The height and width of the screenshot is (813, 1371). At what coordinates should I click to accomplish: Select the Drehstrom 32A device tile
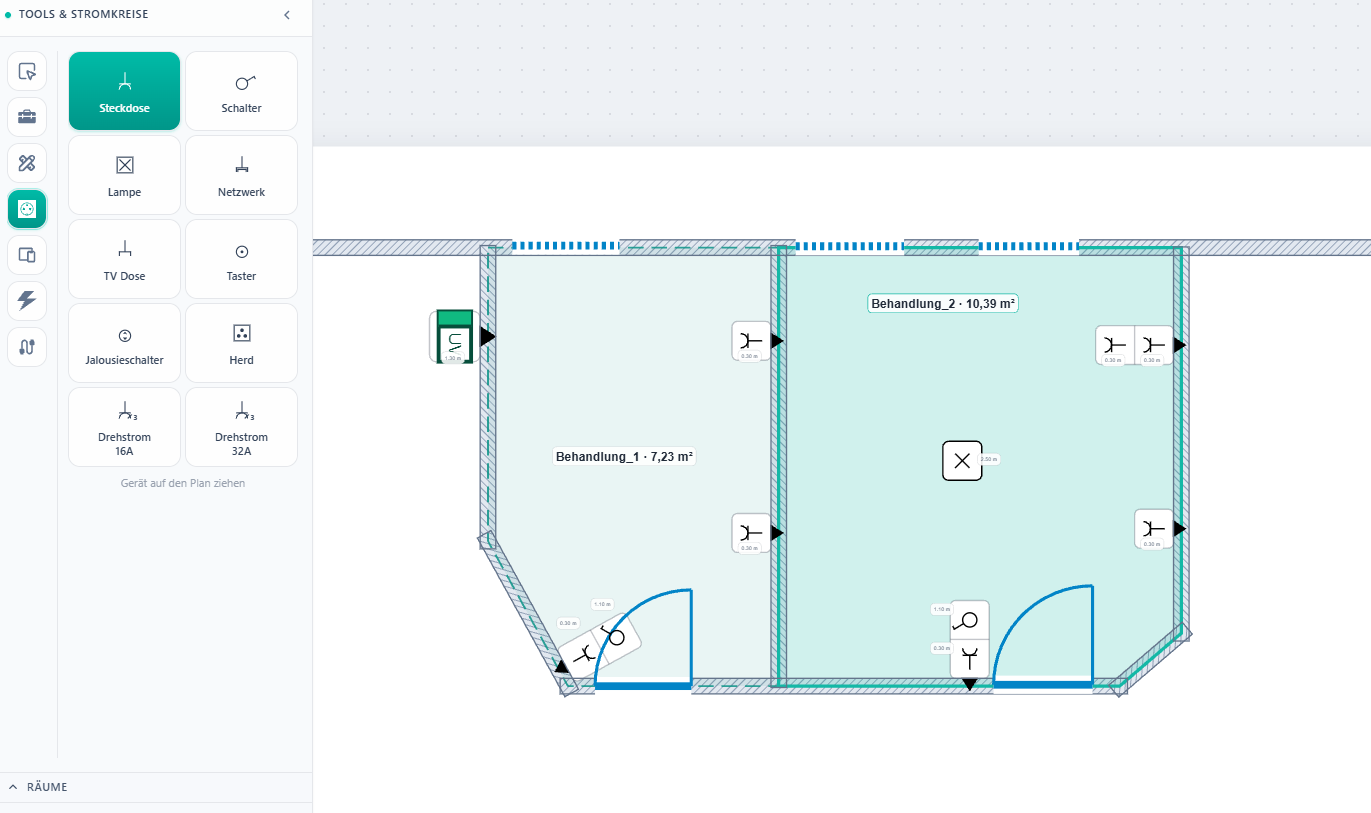(241, 427)
